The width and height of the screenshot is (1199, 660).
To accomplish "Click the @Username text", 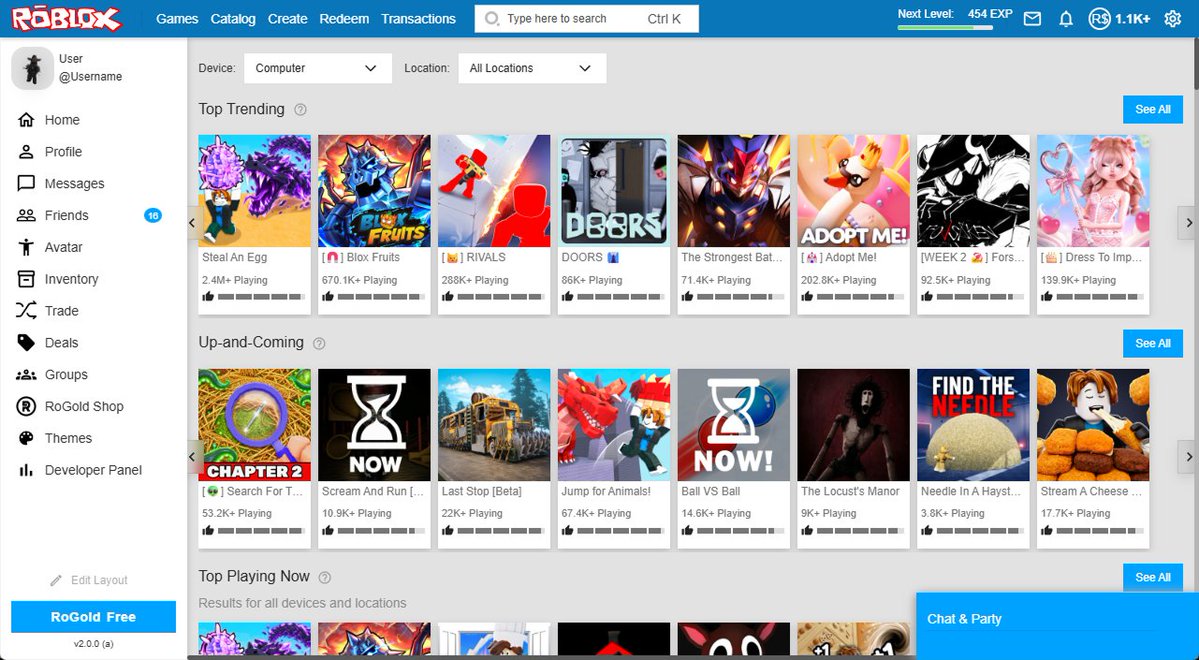I will click(x=90, y=76).
